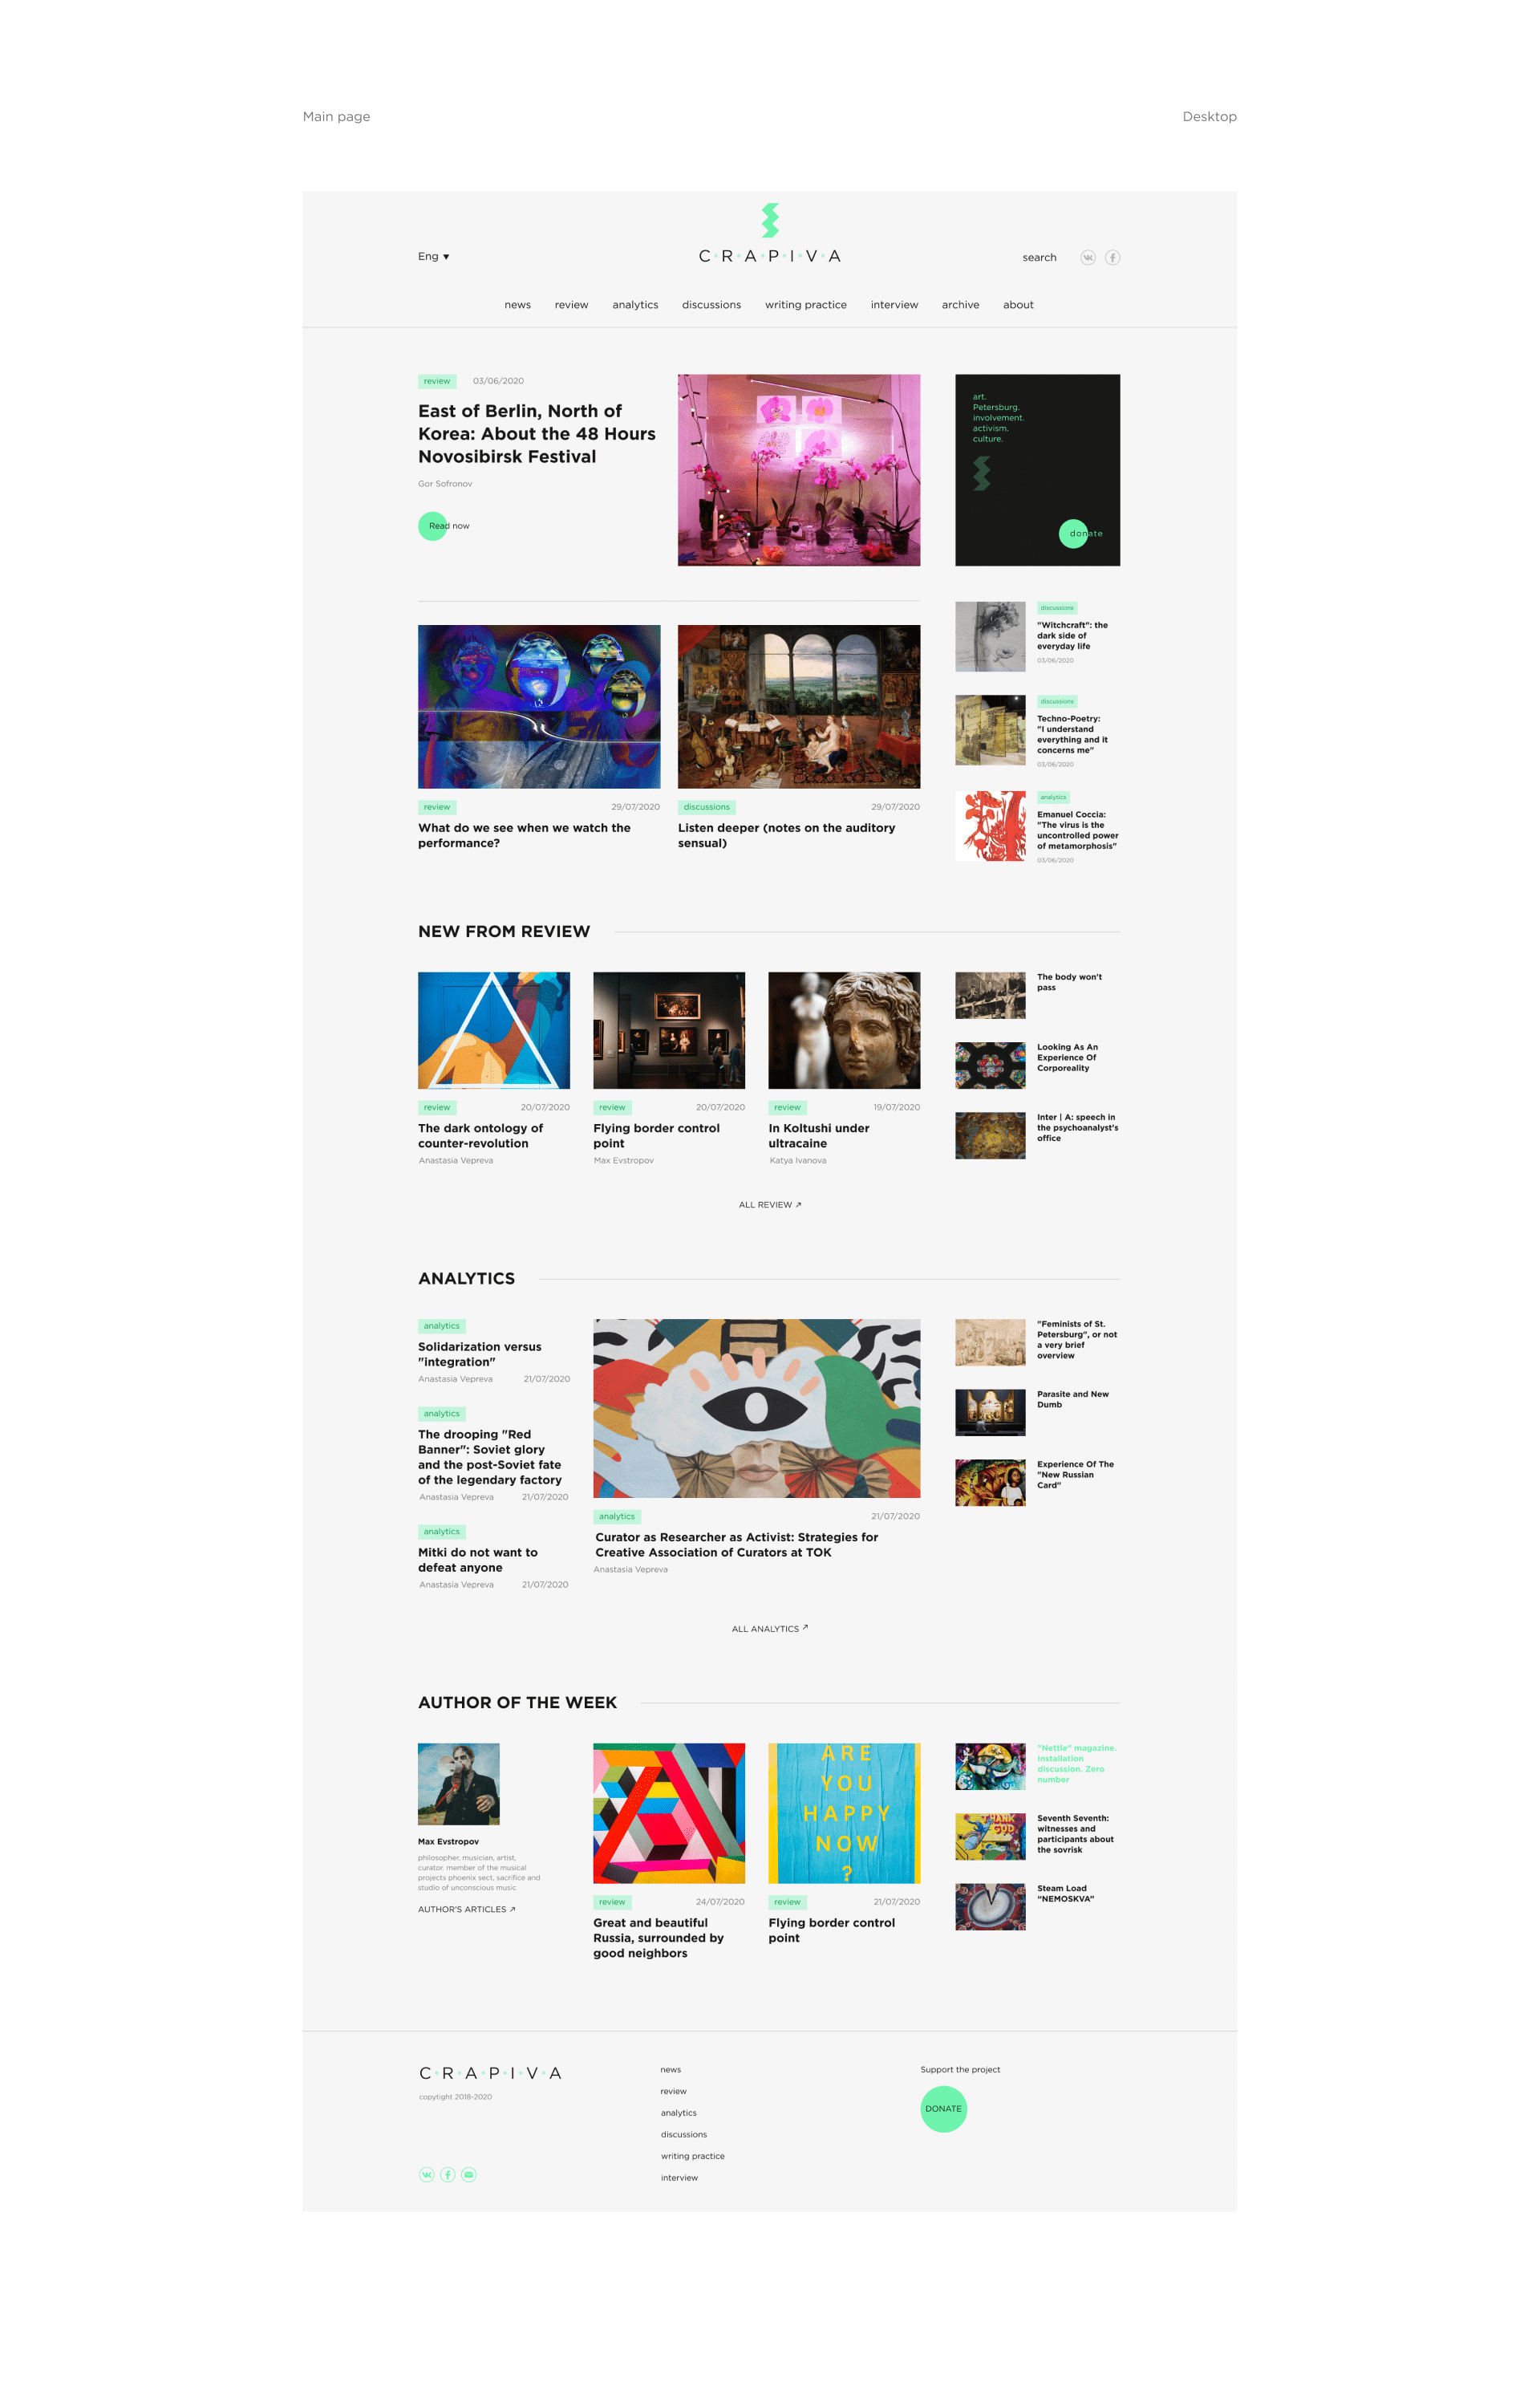Open the Eng language dropdown

coord(434,256)
